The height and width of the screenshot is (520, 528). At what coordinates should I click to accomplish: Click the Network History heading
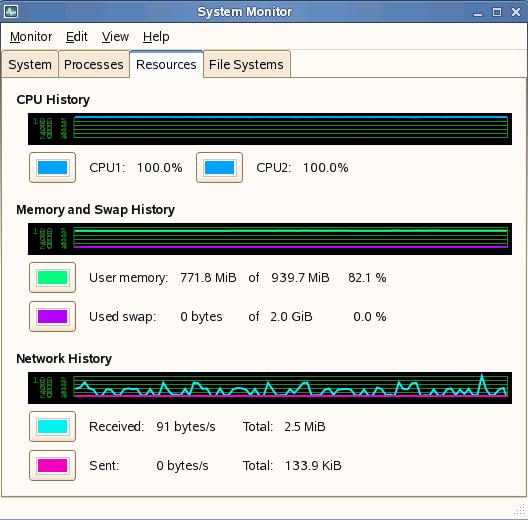click(64, 358)
